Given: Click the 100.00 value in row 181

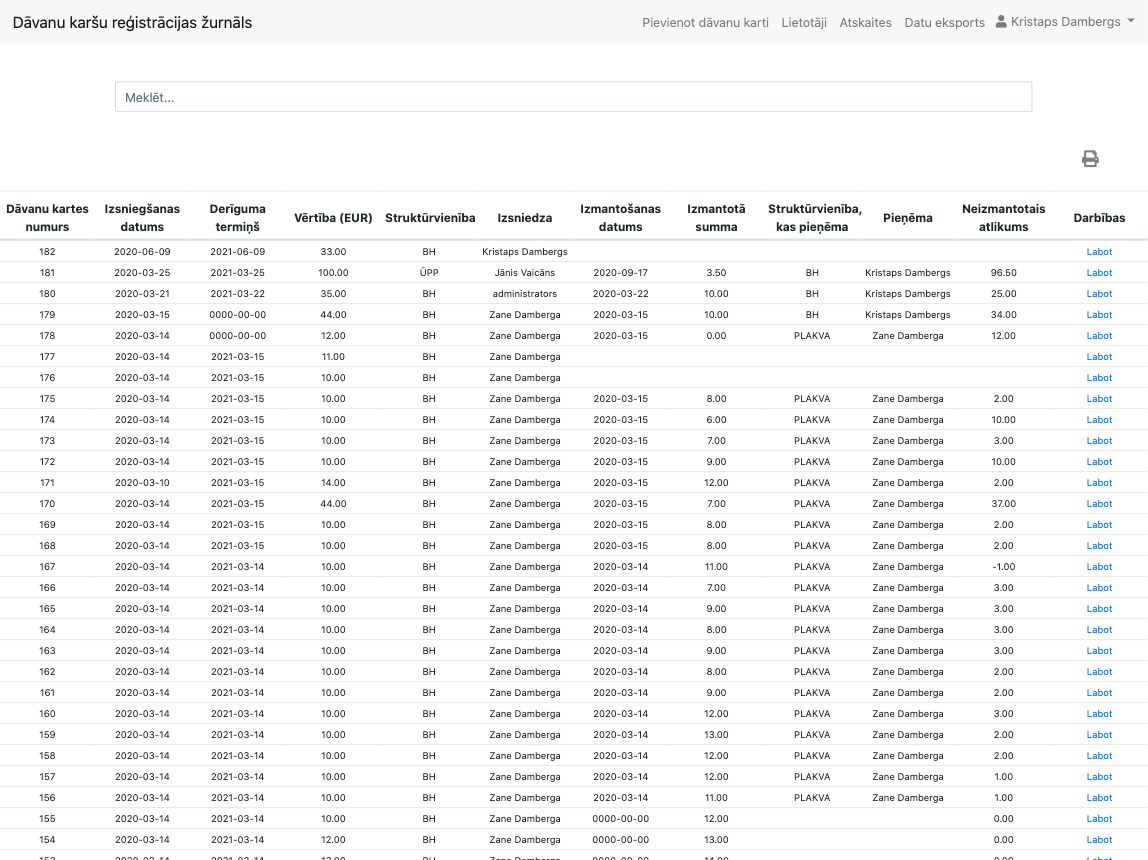Looking at the screenshot, I should 333,273.
